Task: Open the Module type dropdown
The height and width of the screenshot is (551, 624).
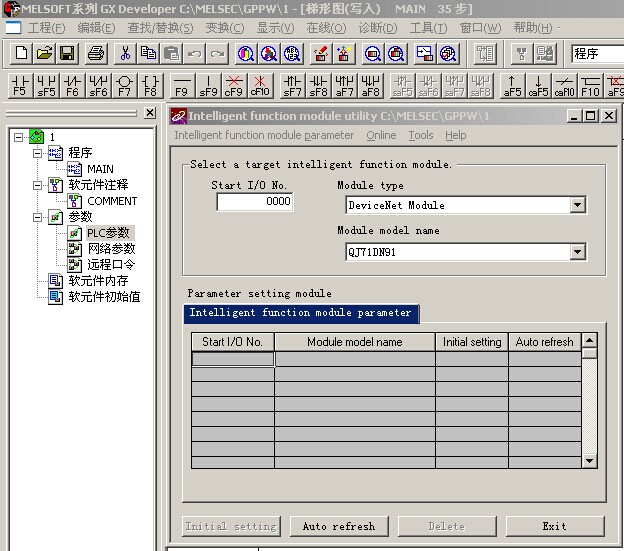Action: coord(577,205)
